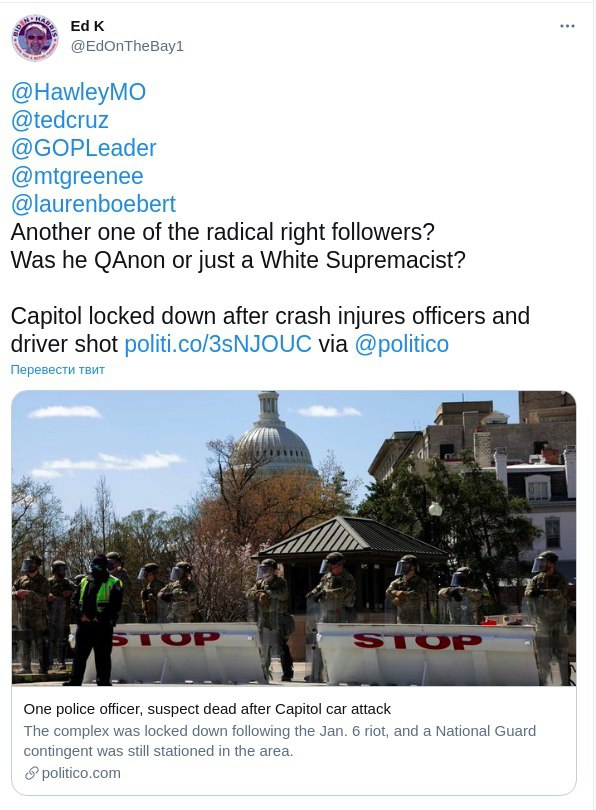This screenshot has height=810, width=596.
Task: Click the tweet text about QAnon
Action: pos(238,260)
